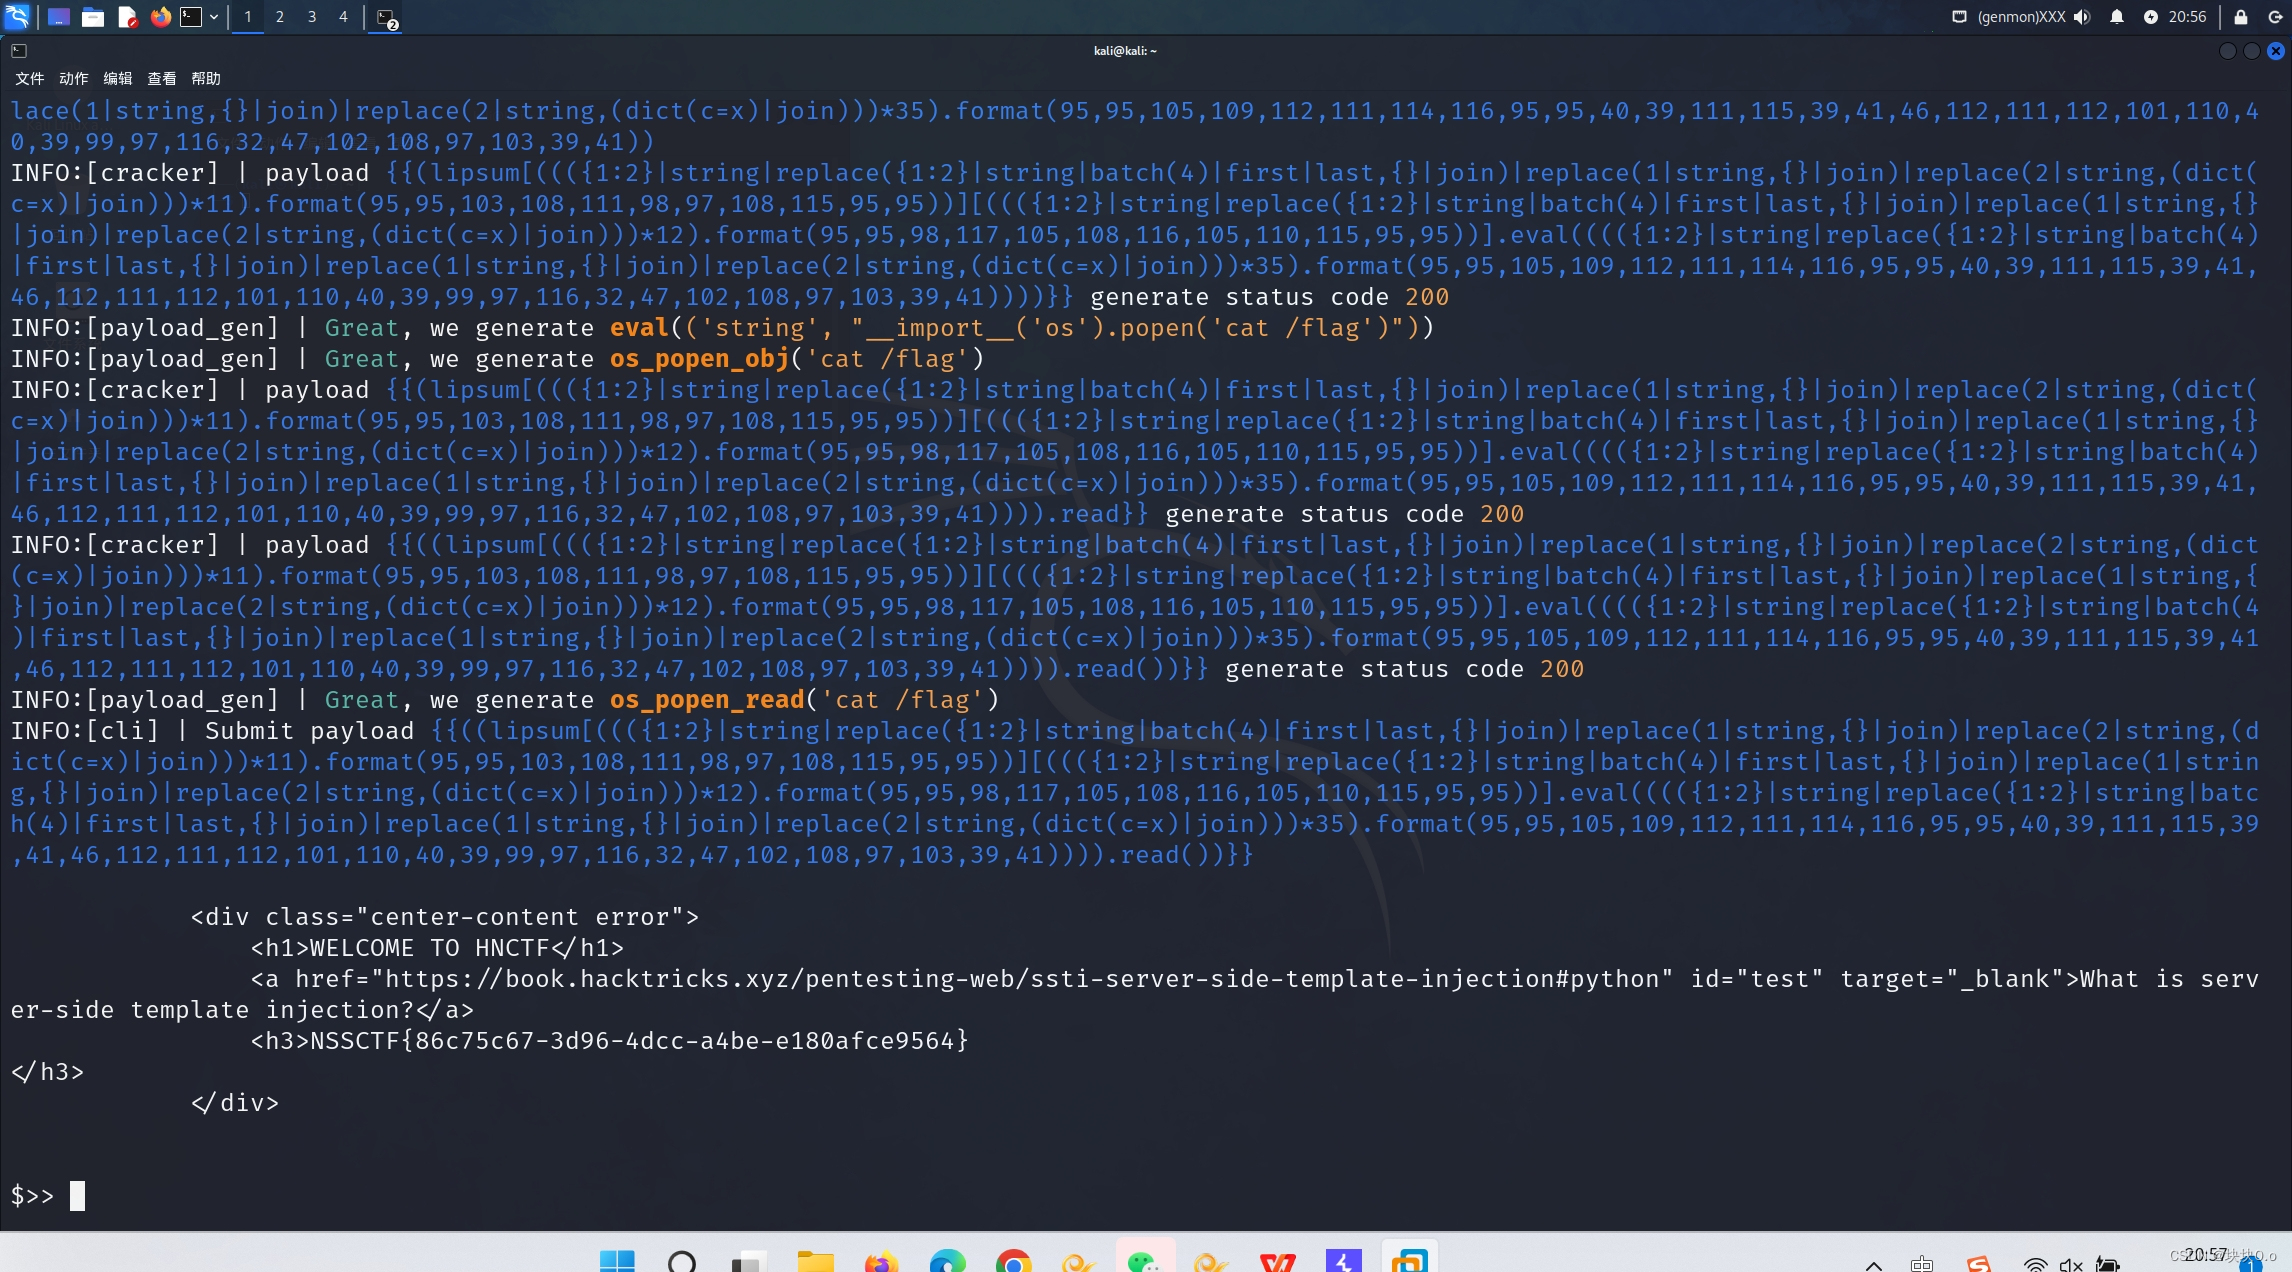
Task: Expand the terminal launcher dropdown arrow
Action: pyautogui.click(x=214, y=16)
